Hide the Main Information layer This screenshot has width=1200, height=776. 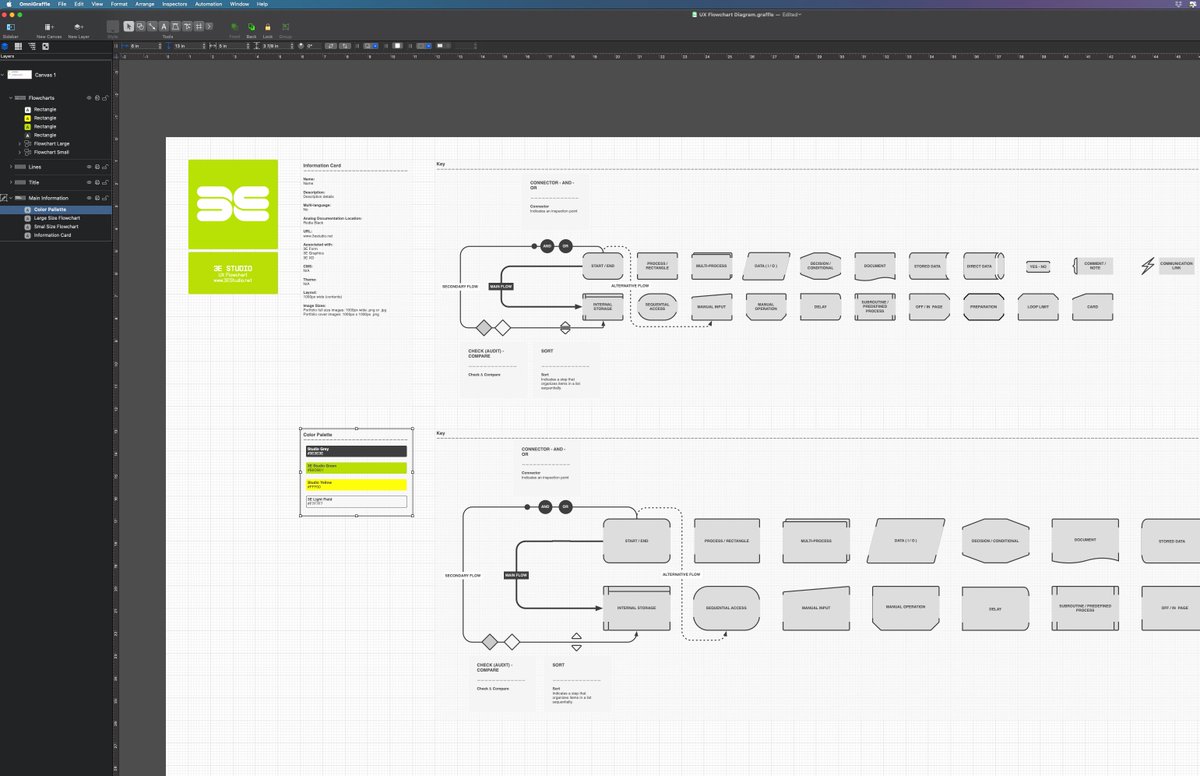(x=89, y=198)
